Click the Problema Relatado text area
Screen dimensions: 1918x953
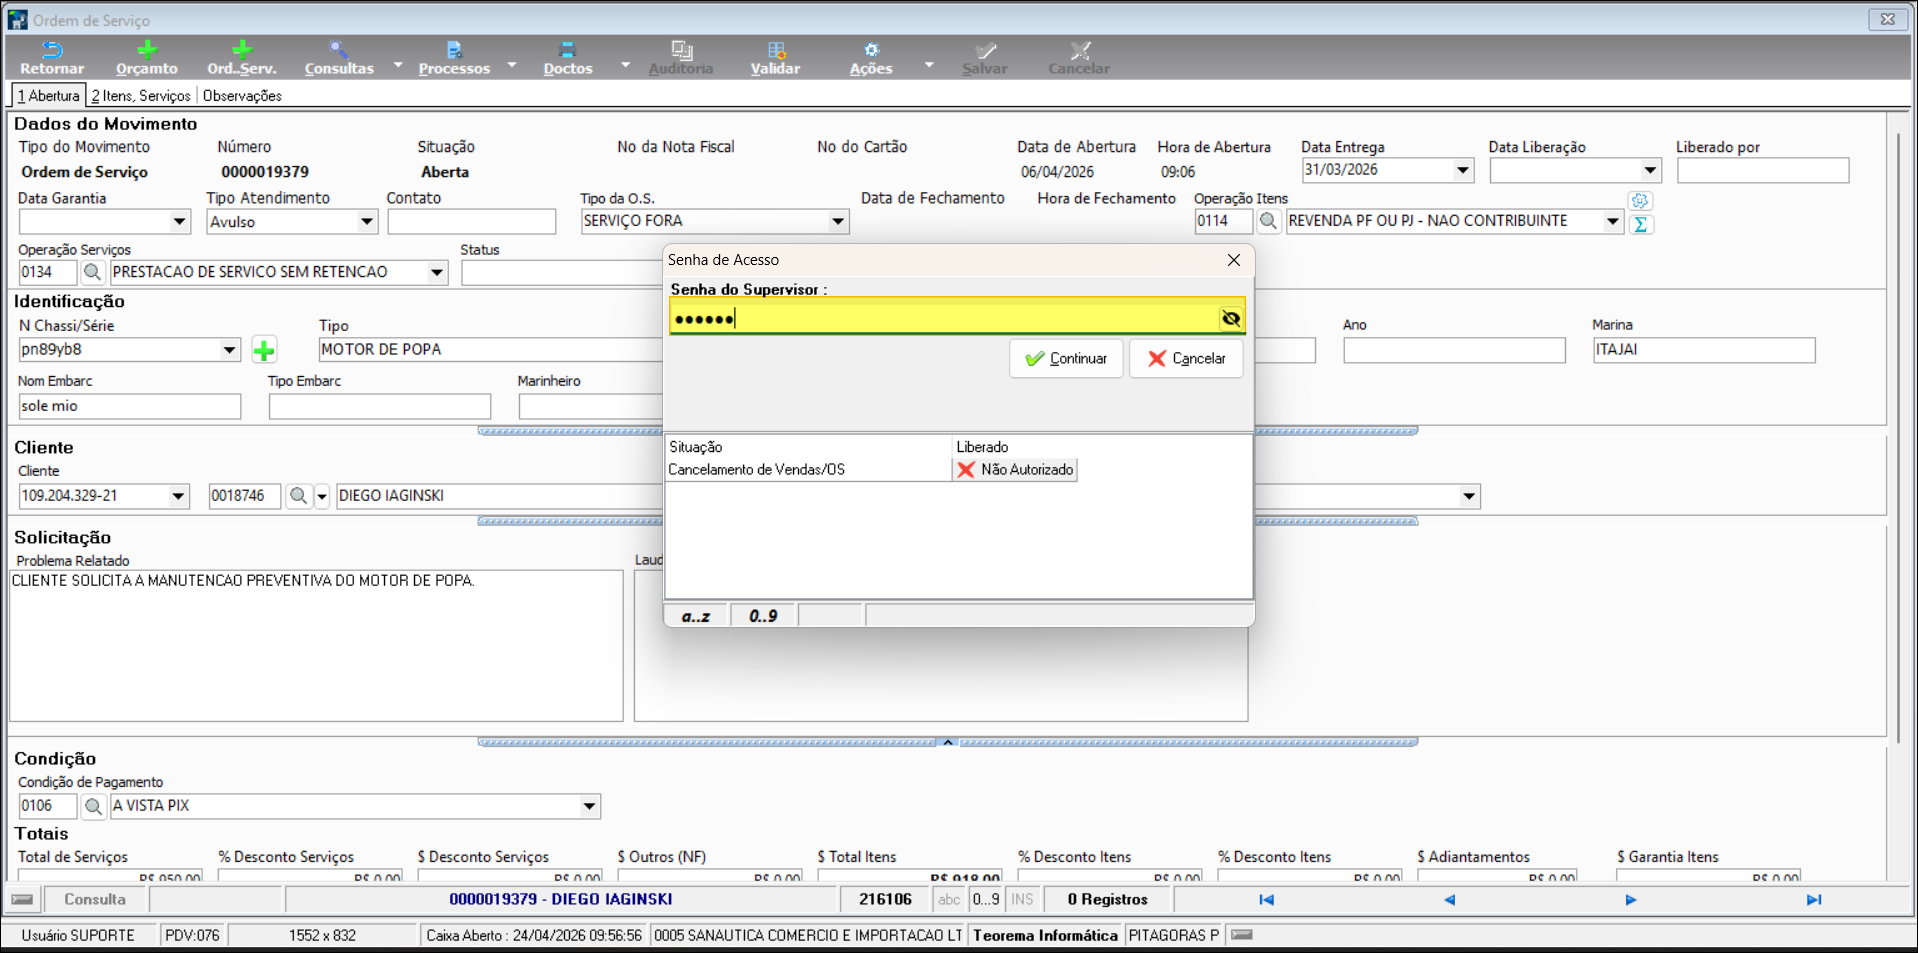pyautogui.click(x=316, y=645)
